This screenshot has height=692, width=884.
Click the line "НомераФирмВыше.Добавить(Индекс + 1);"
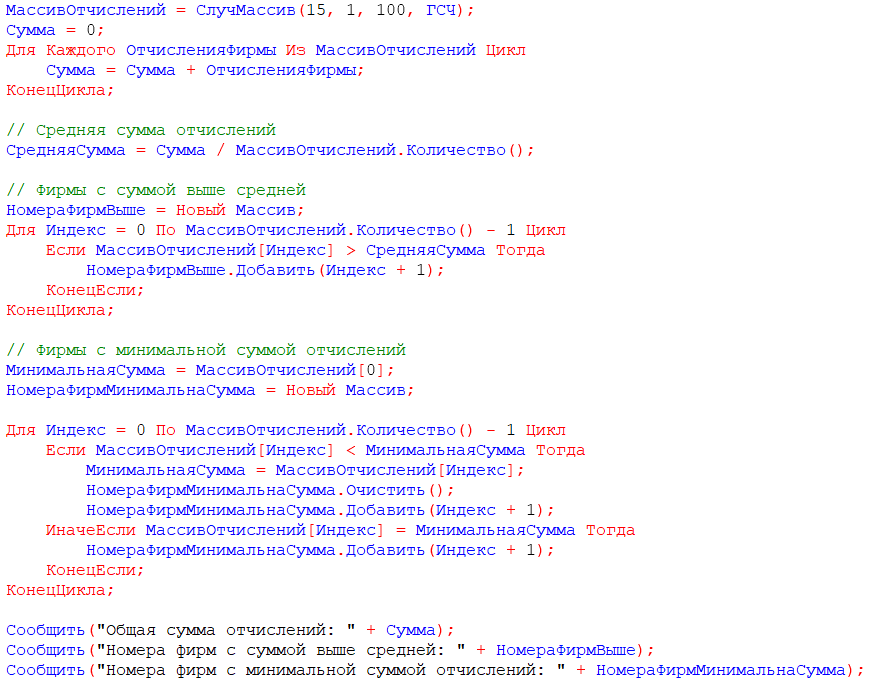(x=265, y=270)
